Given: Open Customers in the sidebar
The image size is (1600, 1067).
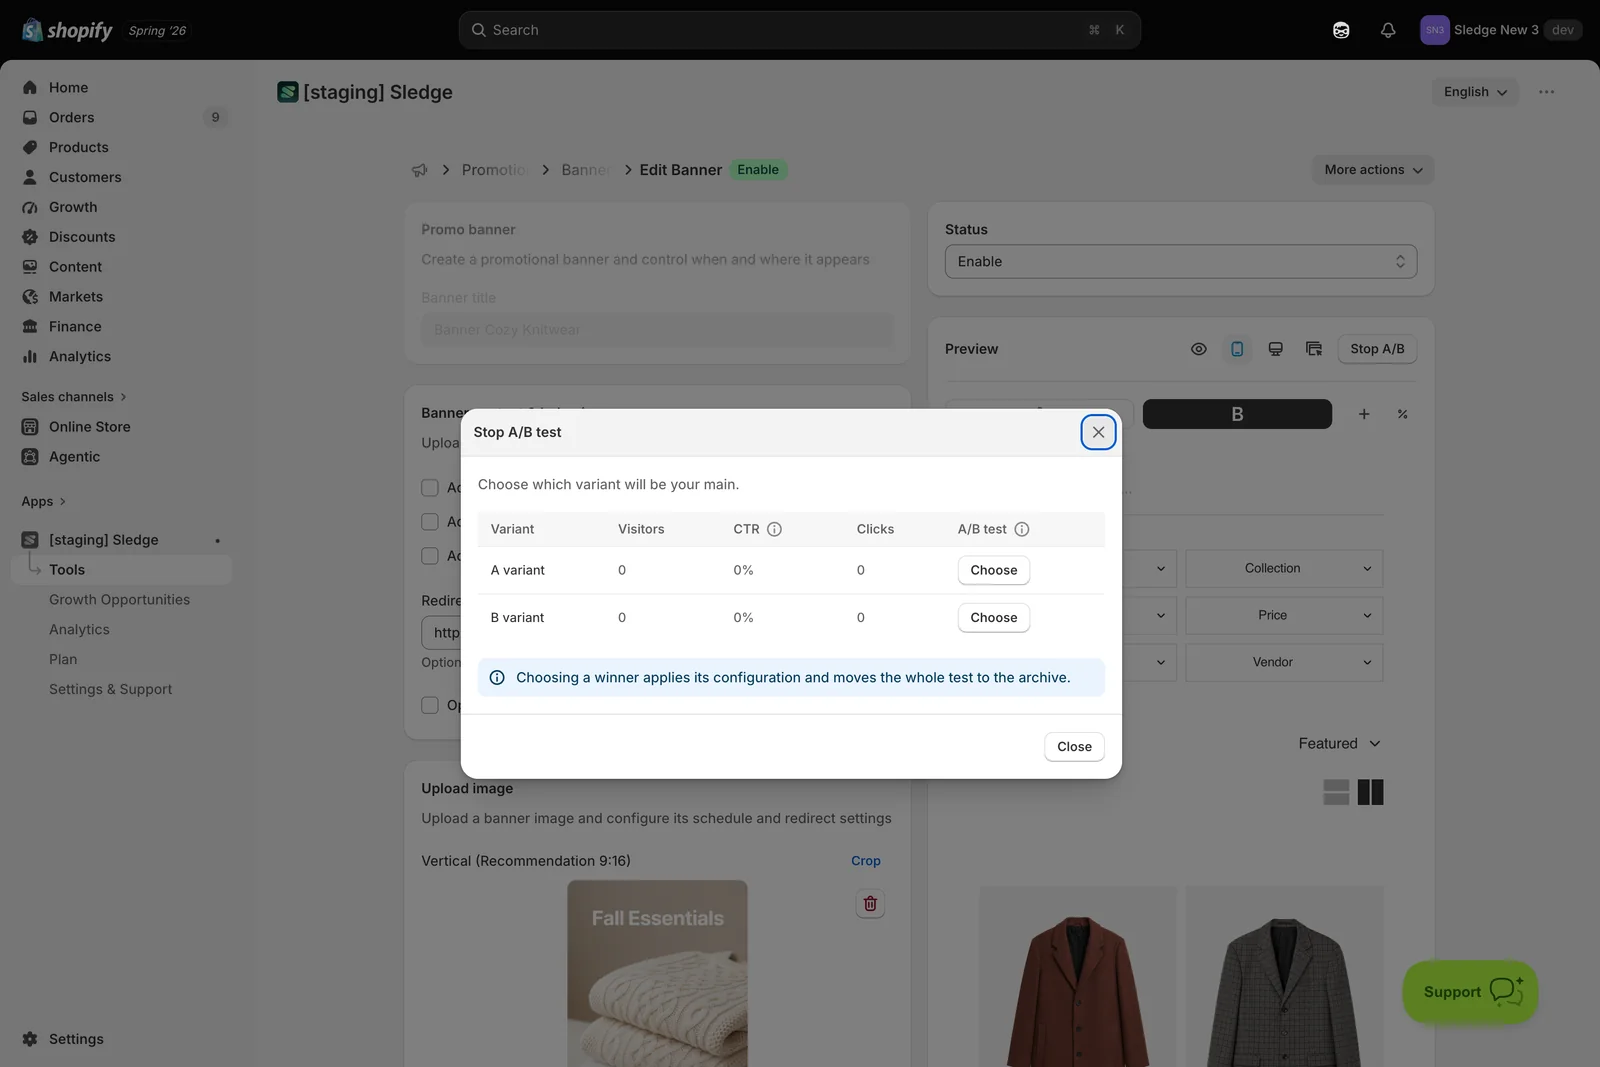Looking at the screenshot, I should point(85,178).
